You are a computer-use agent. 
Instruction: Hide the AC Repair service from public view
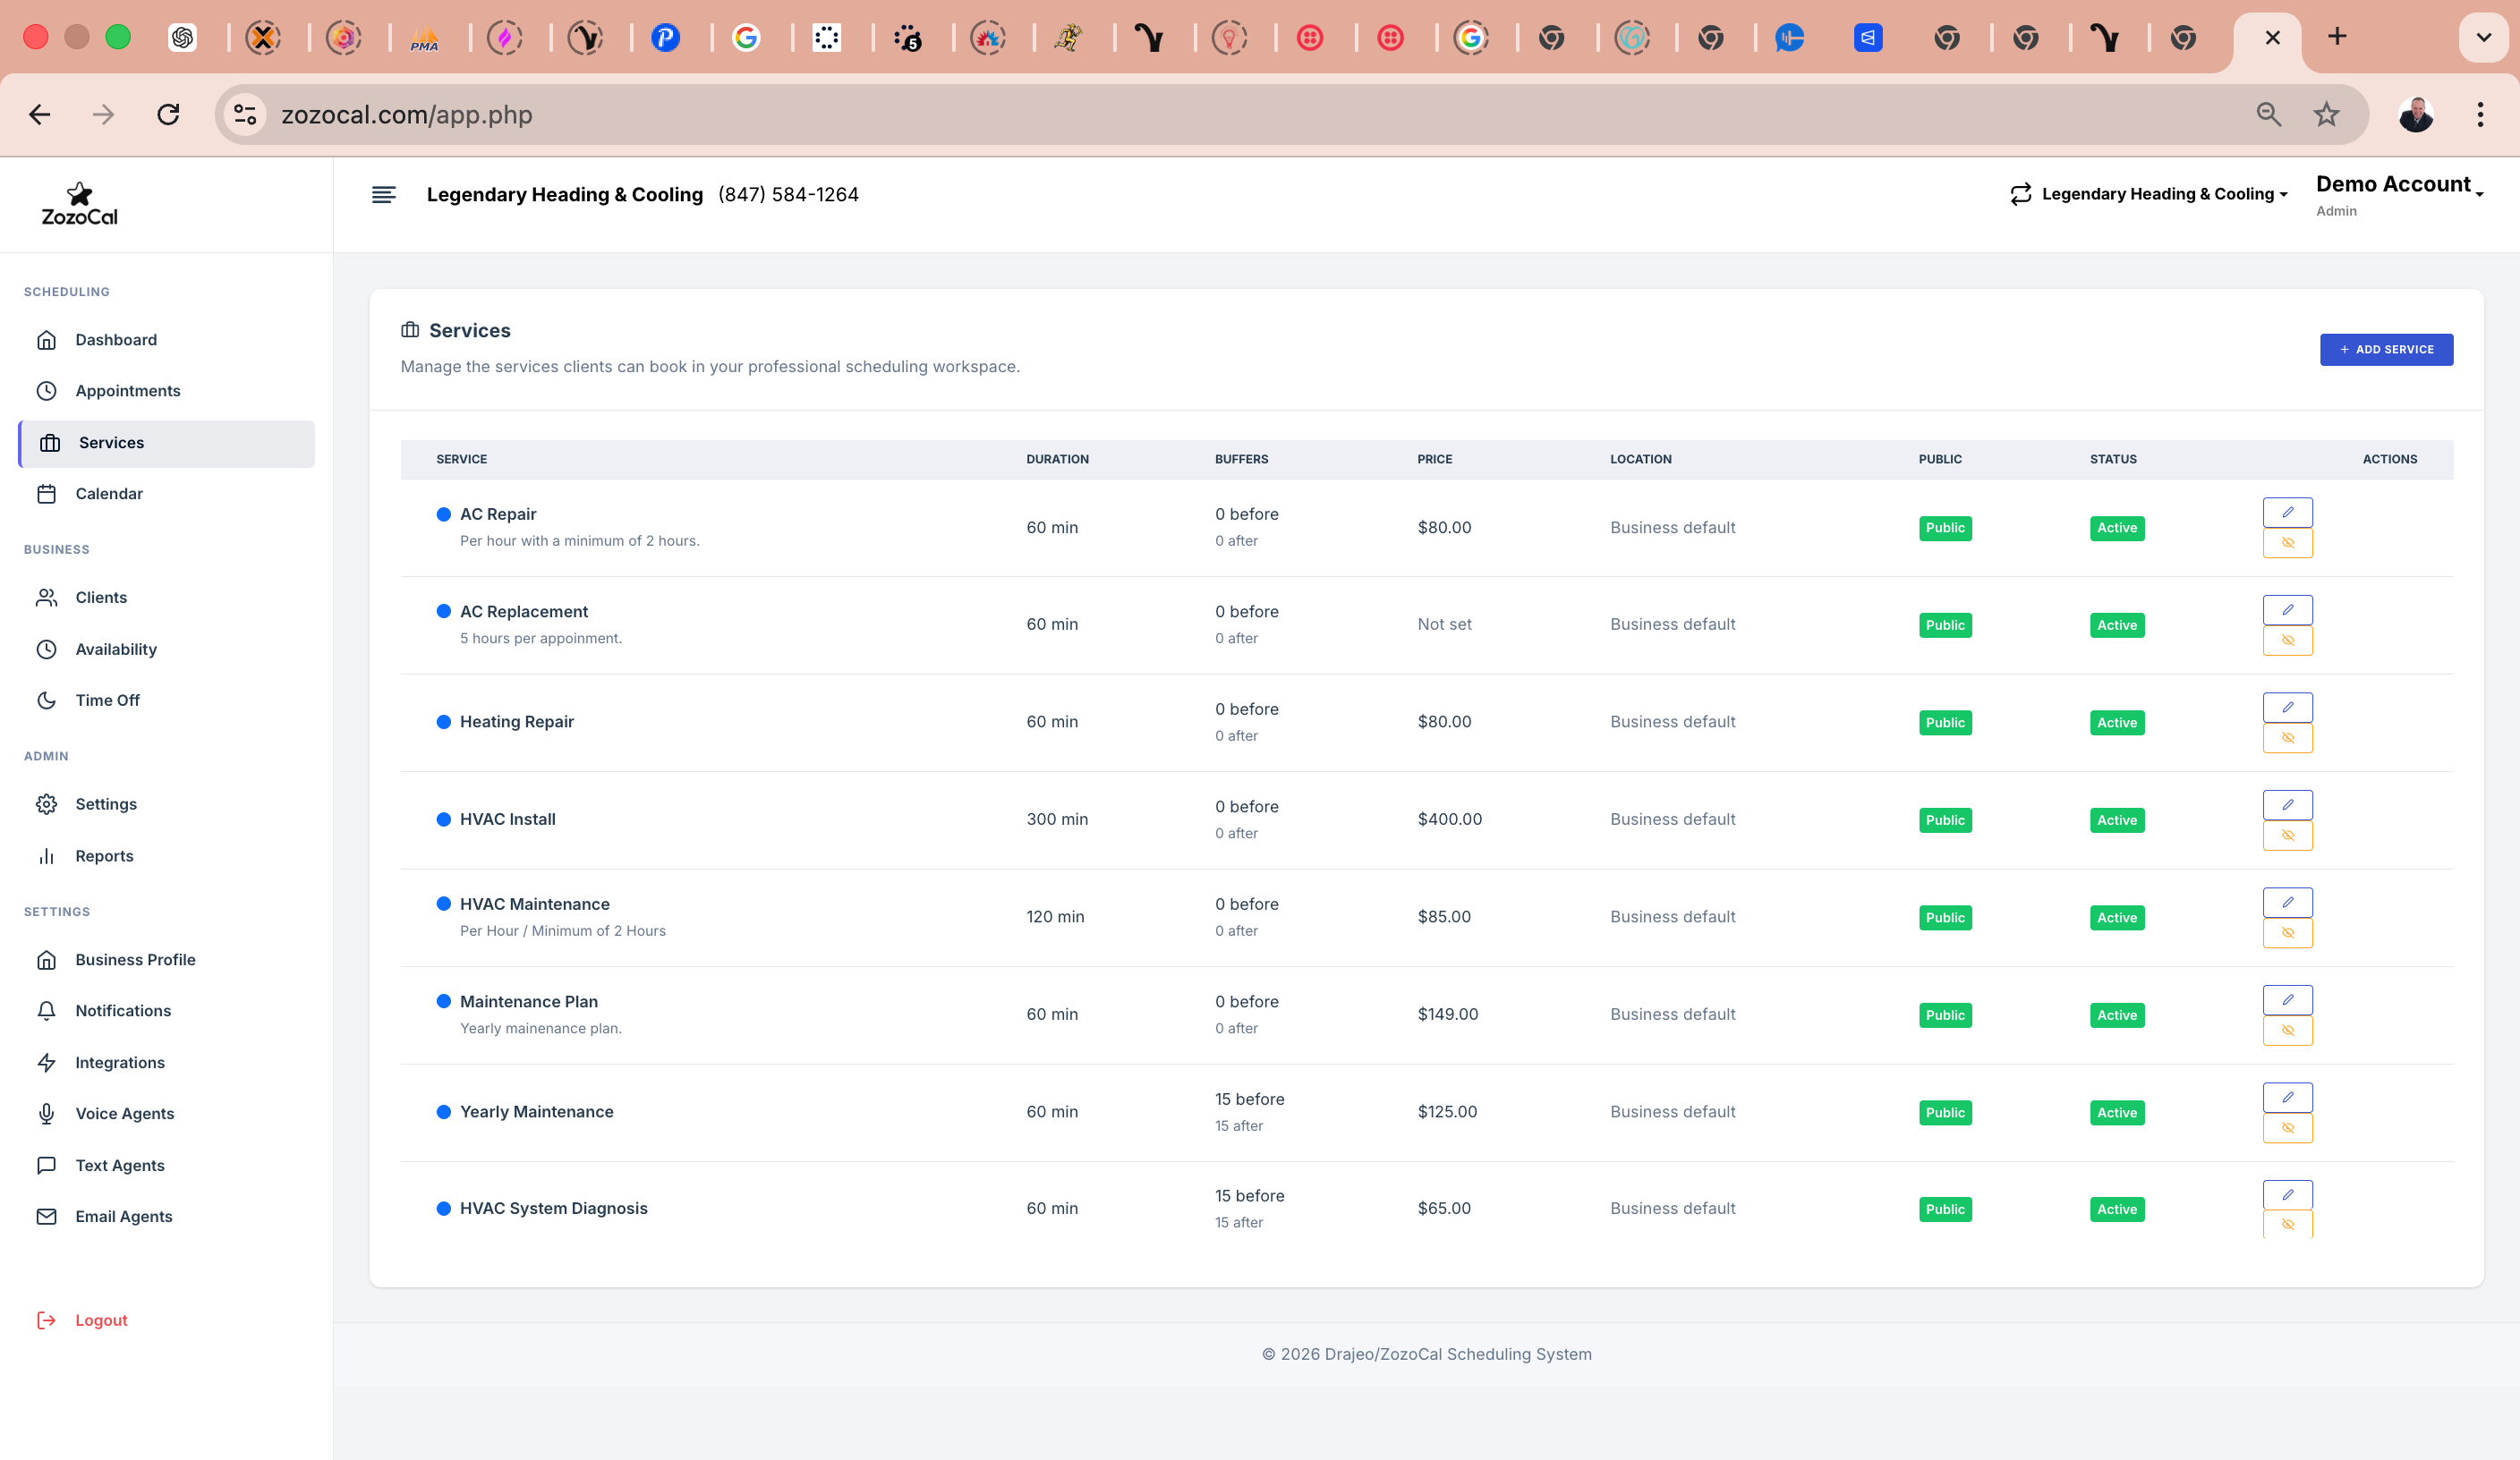[x=2288, y=543]
